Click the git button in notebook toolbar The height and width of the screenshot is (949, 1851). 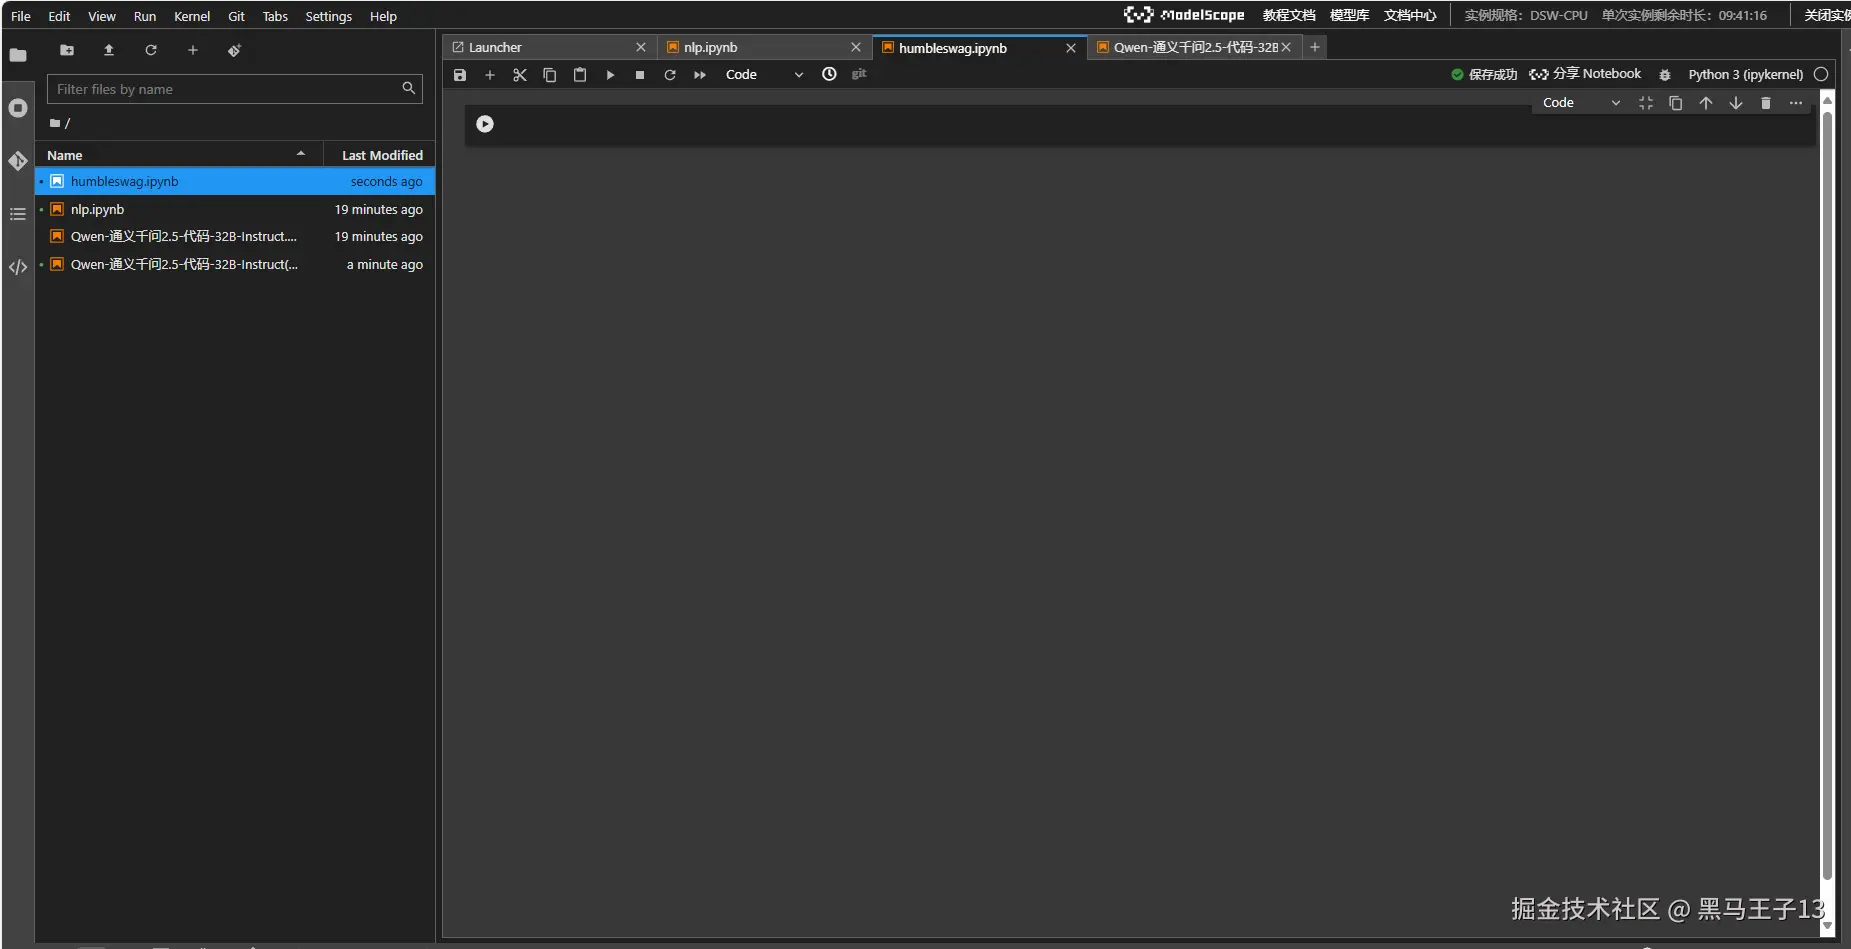coord(859,74)
